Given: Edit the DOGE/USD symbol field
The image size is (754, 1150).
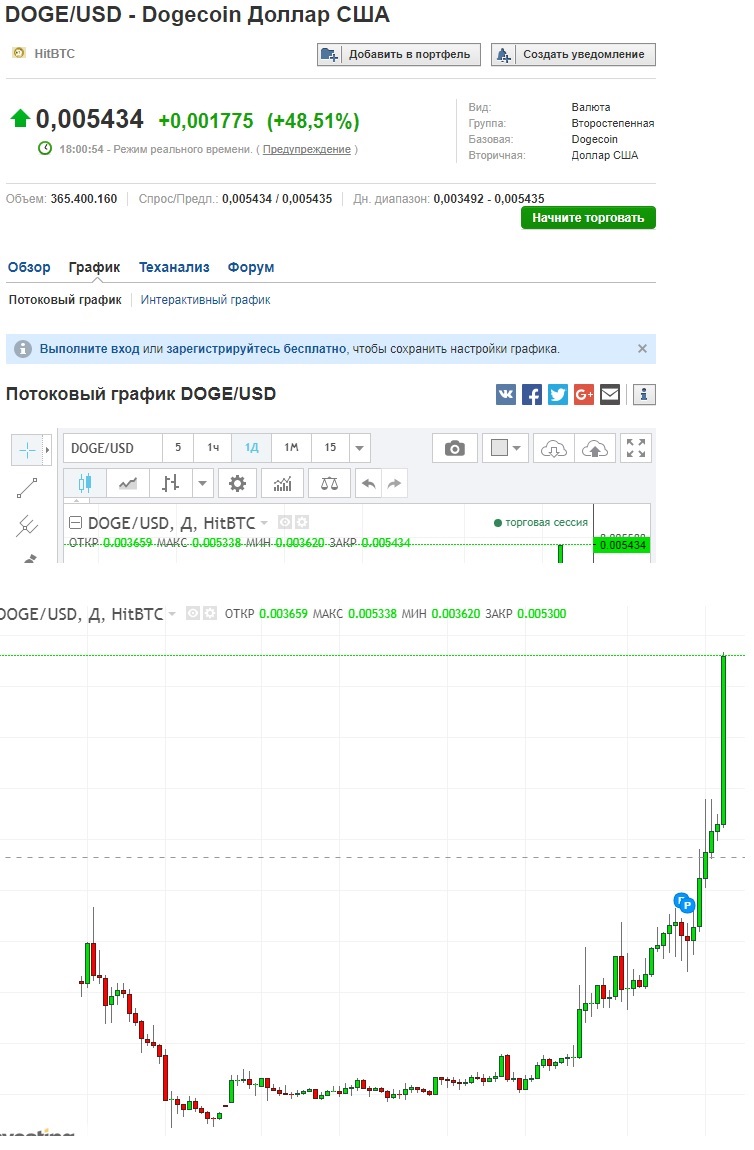Looking at the screenshot, I should coord(113,448).
